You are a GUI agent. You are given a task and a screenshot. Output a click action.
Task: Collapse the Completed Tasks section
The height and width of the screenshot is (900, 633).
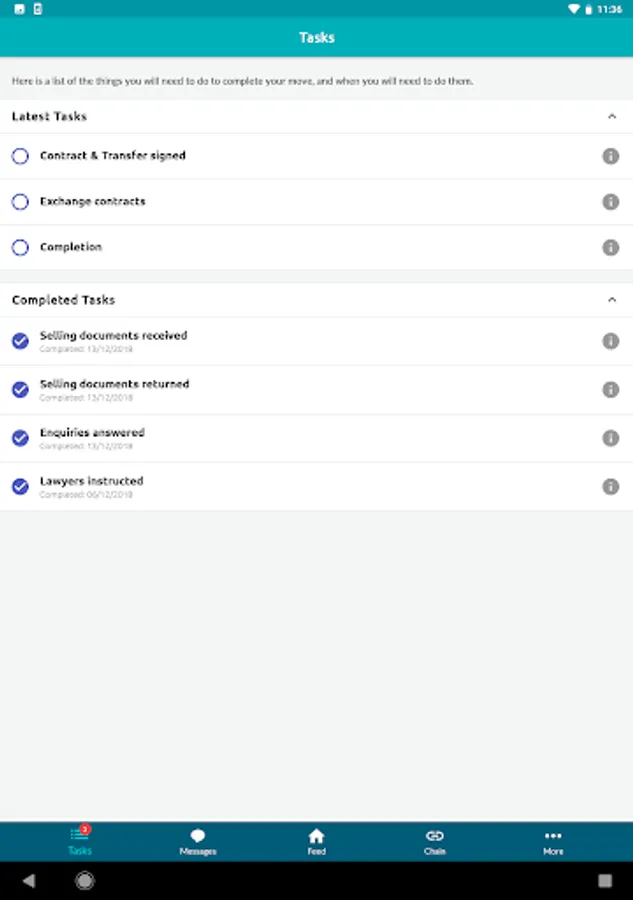click(612, 299)
